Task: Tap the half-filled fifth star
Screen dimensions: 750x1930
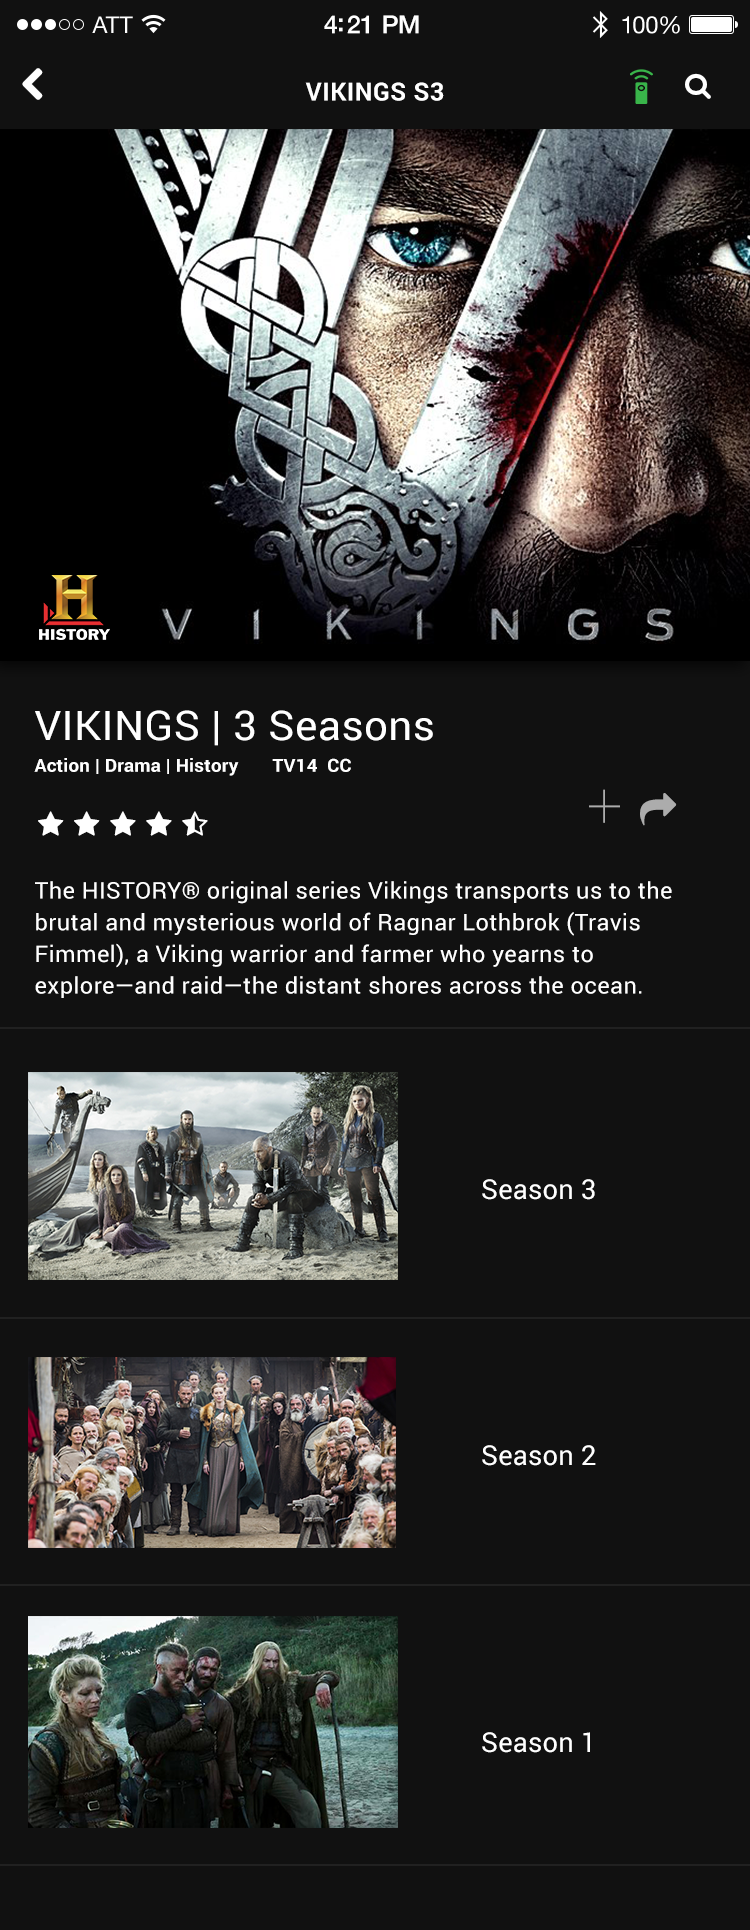Action: [195, 824]
